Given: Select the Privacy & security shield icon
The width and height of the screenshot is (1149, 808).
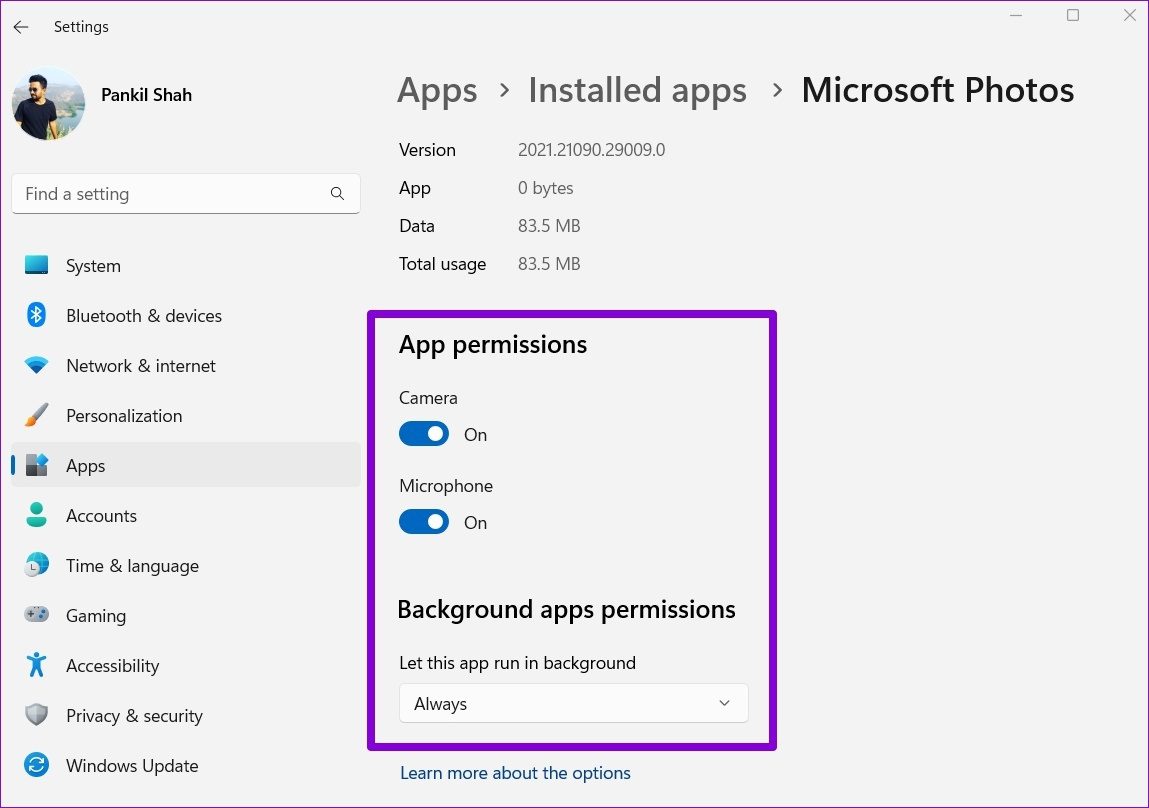Looking at the screenshot, I should click(x=36, y=715).
